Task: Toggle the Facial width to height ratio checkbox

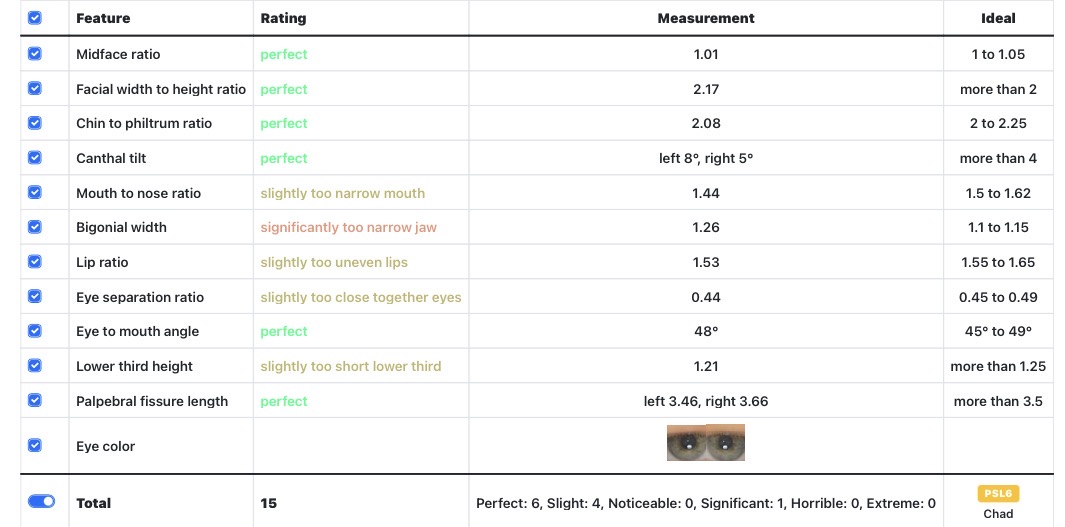Action: [x=35, y=88]
